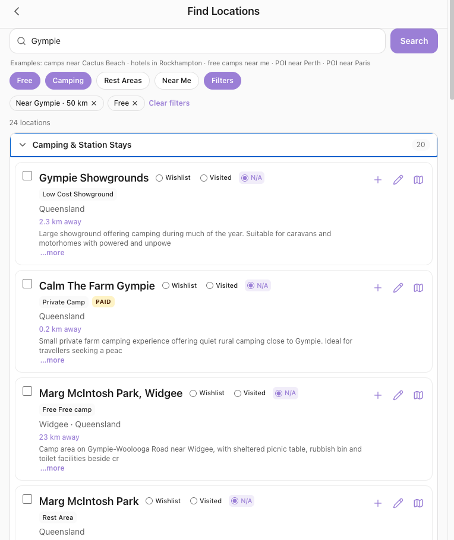Click into the Gympie search field
This screenshot has width=454, height=540.
pos(197,41)
